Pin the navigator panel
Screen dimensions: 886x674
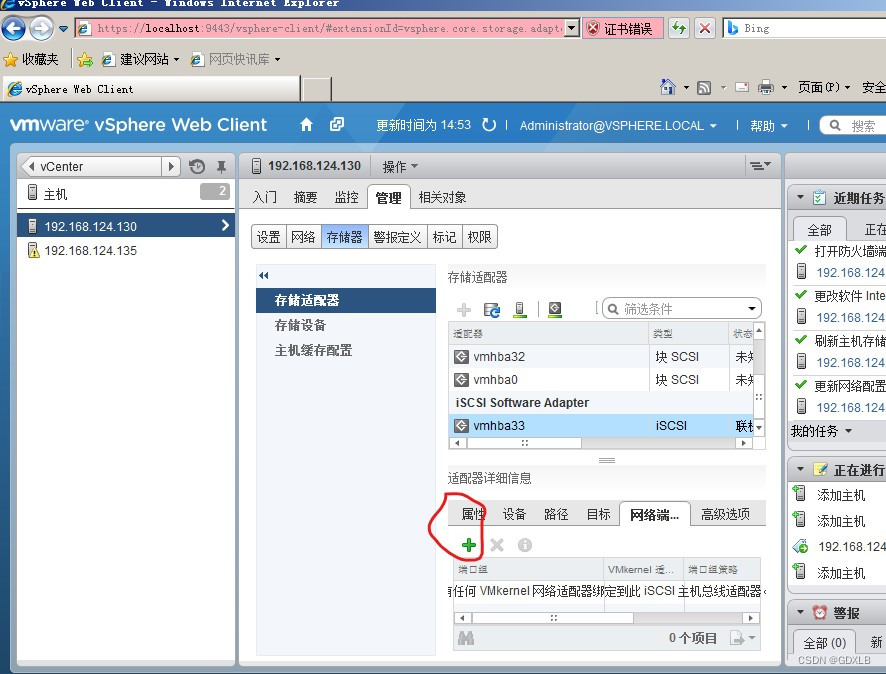click(222, 167)
